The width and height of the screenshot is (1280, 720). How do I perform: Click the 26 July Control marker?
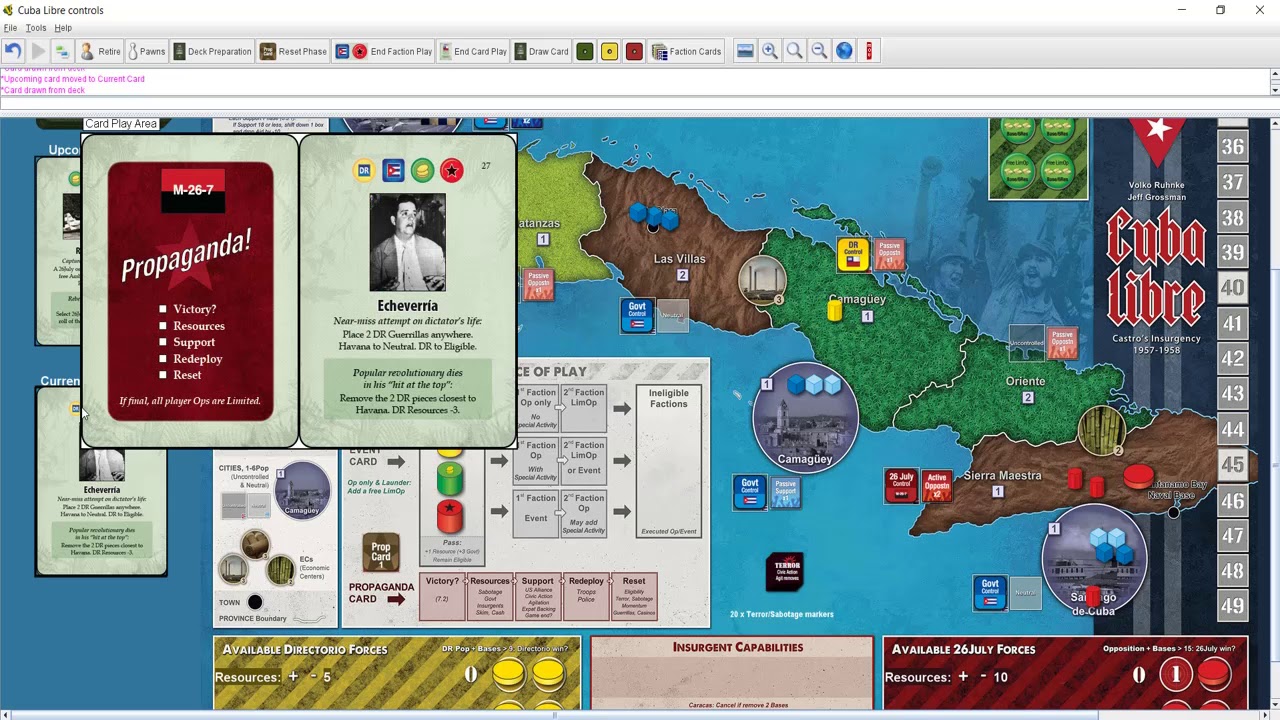[x=901, y=486]
